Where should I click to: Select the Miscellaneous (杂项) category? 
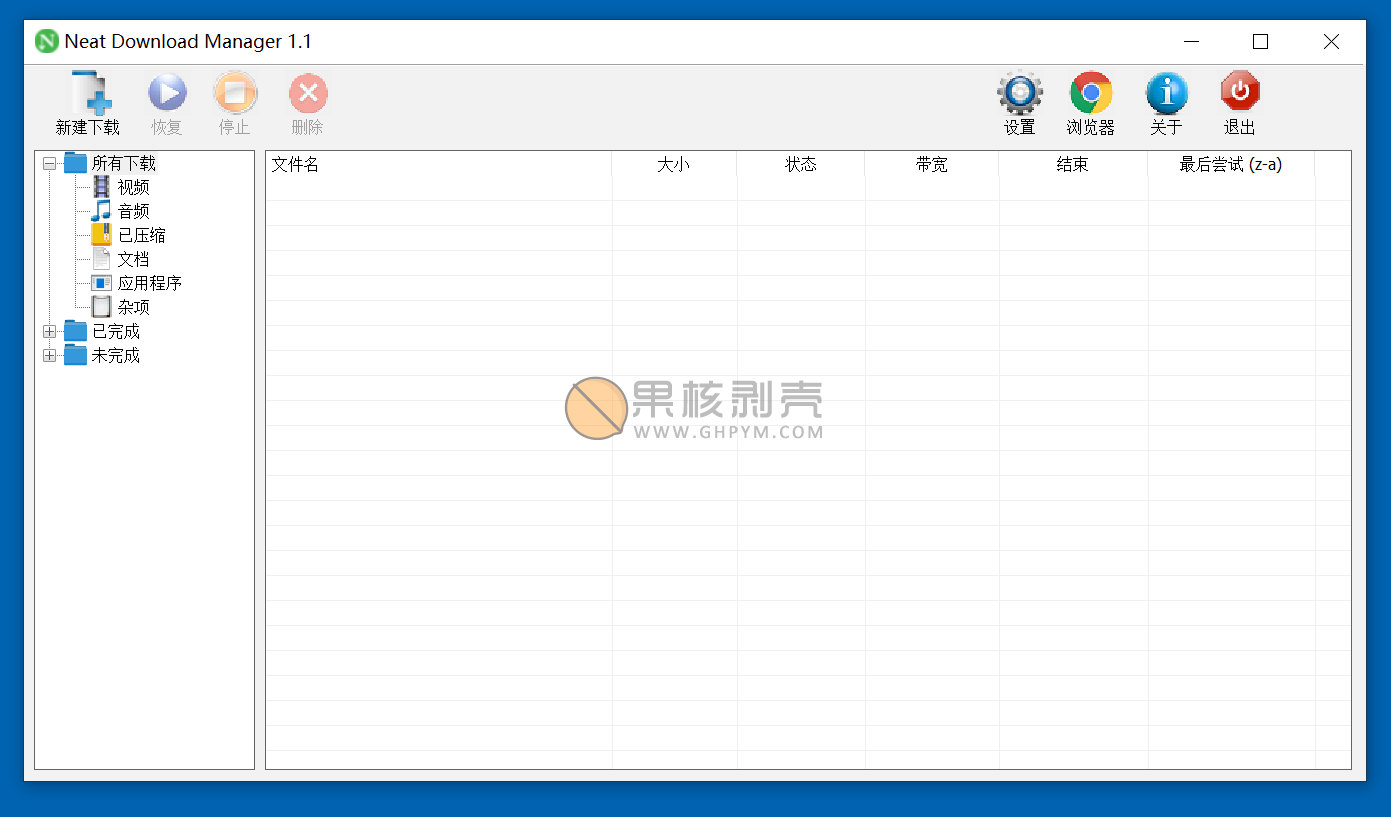(132, 308)
